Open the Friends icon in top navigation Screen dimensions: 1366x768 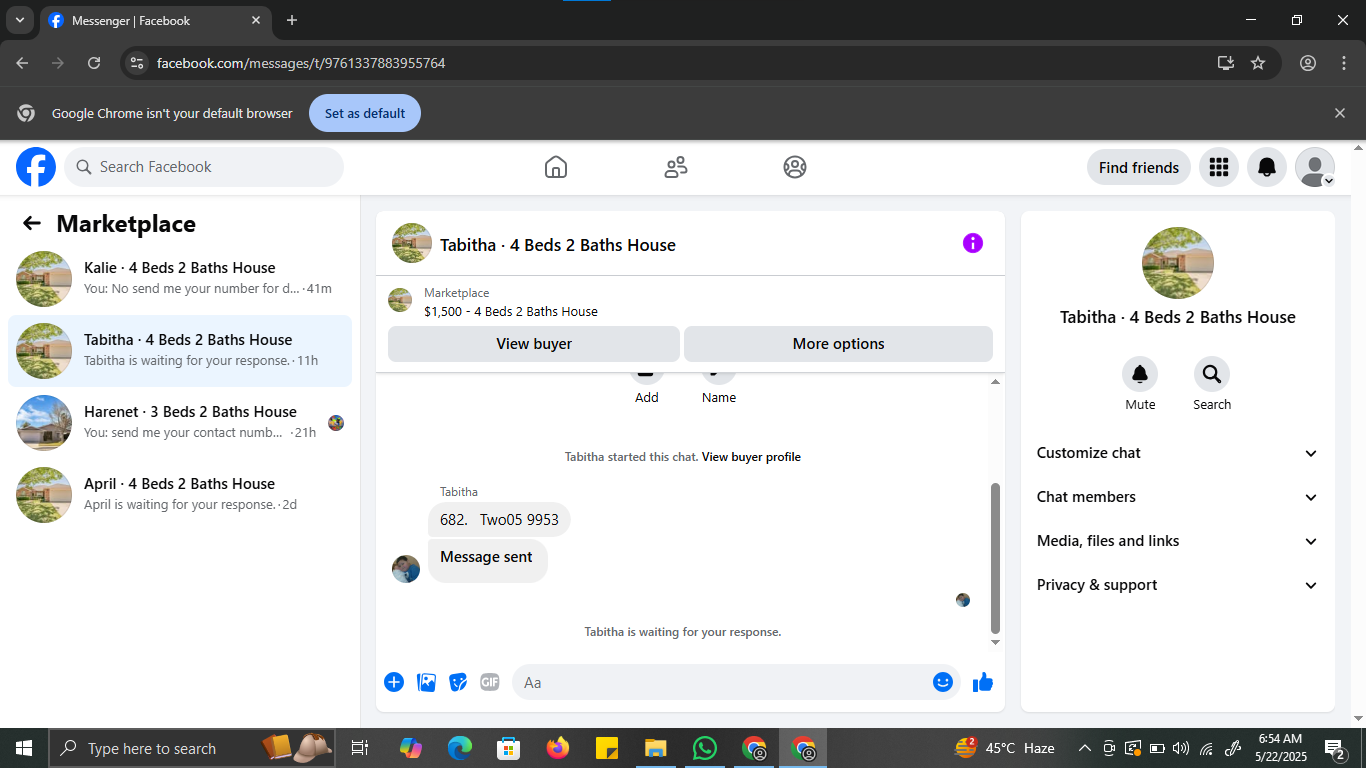point(676,167)
